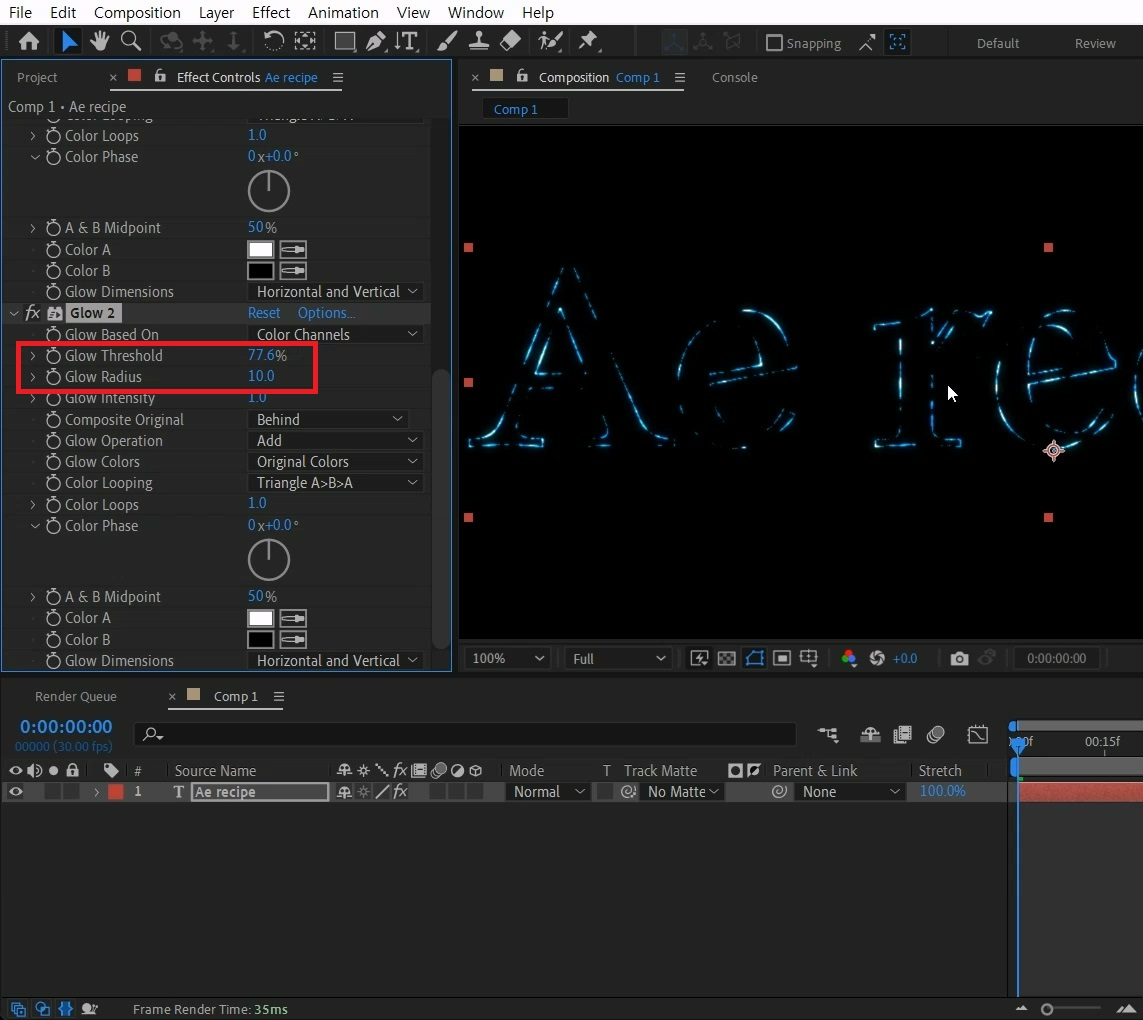
Task: Reset the Glow 2 effect
Action: click(x=264, y=313)
